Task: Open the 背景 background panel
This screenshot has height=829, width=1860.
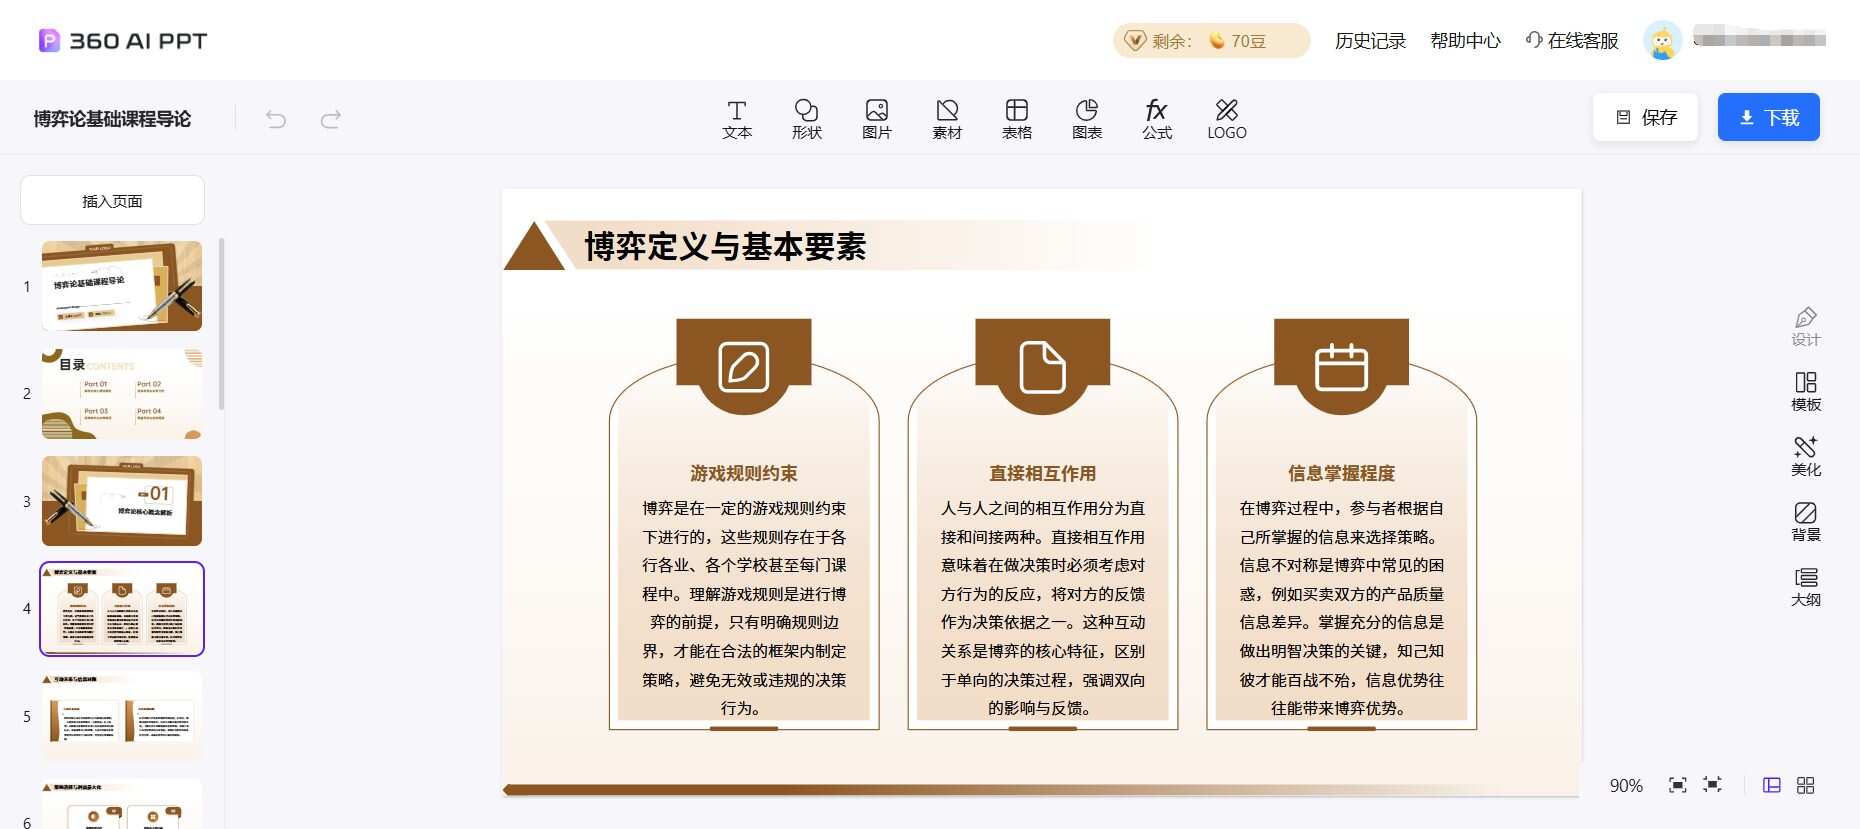Action: coord(1806,522)
